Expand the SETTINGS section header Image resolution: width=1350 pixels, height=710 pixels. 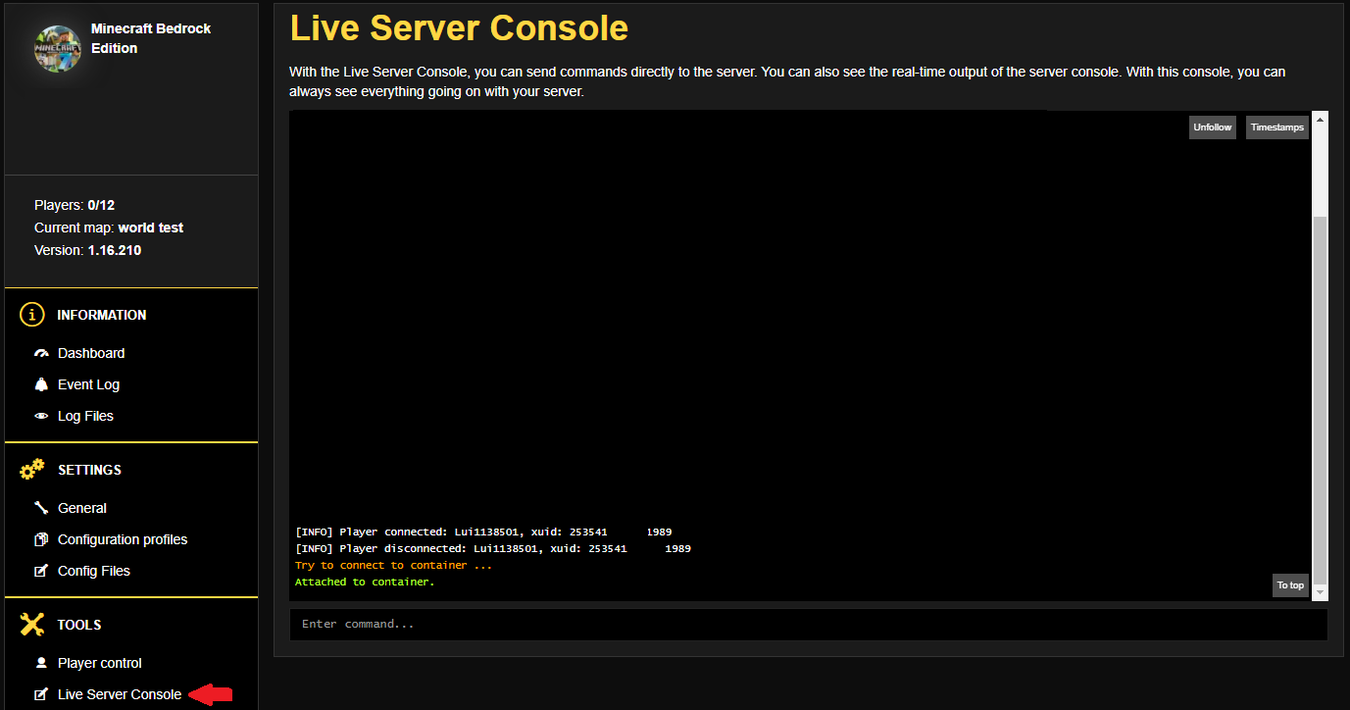click(x=89, y=470)
